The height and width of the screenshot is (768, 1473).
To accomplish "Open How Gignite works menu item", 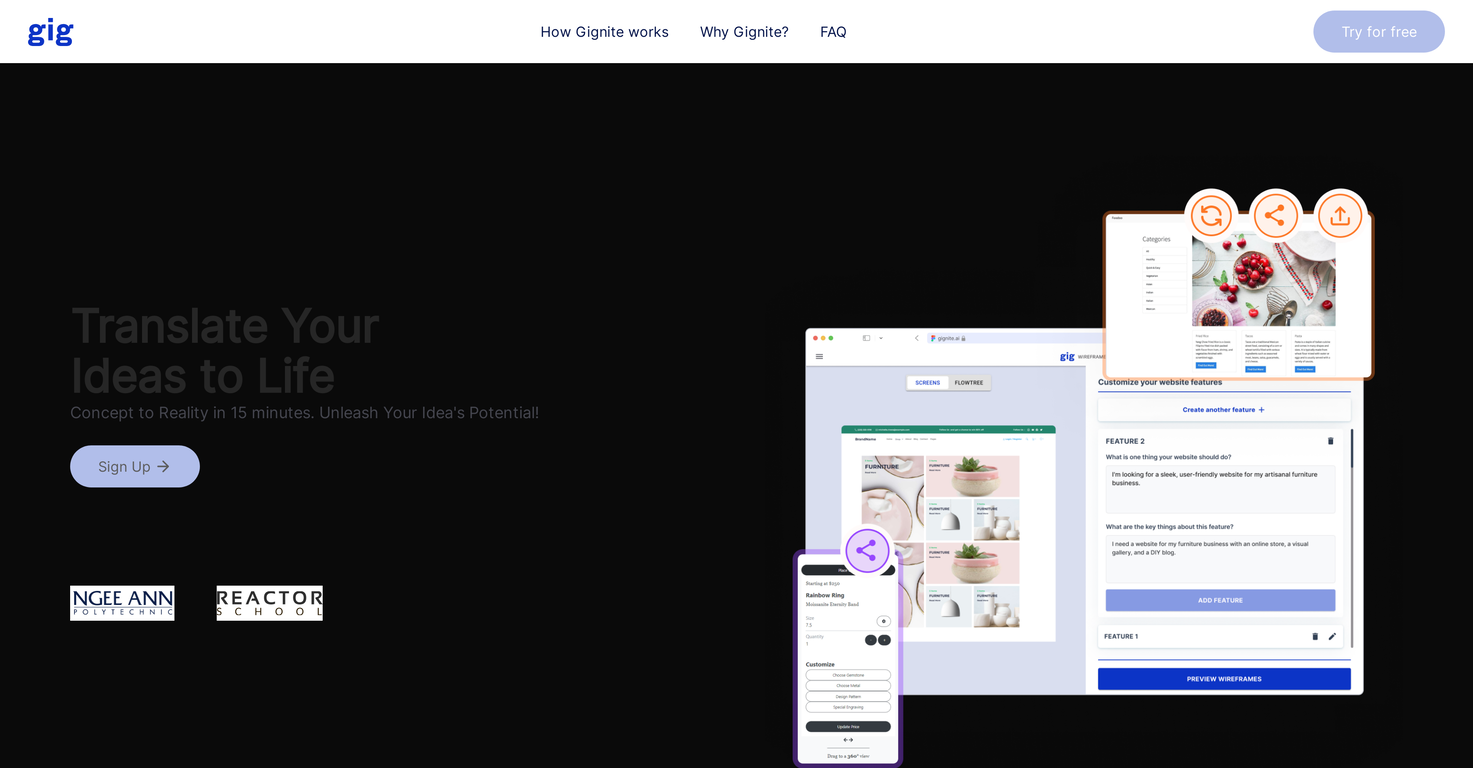I will [604, 32].
